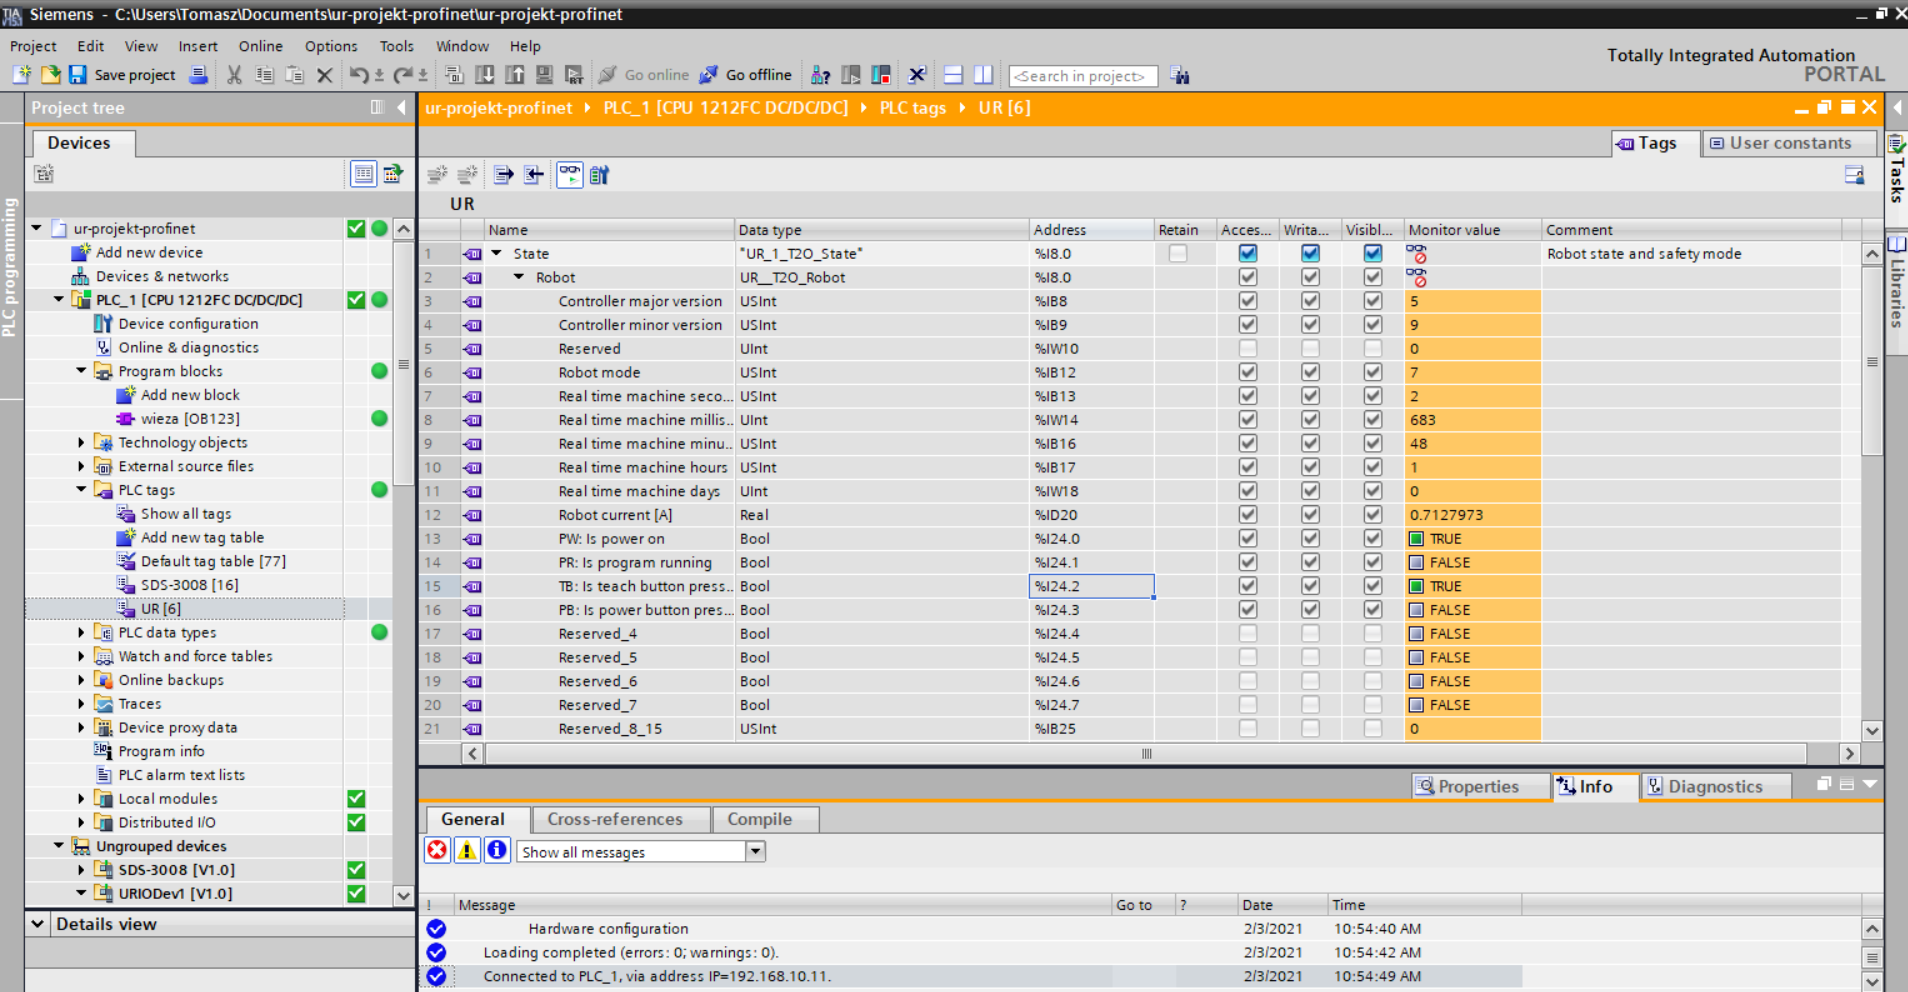Click the New project icon in toolbar
Image resolution: width=1908 pixels, height=992 pixels.
(22, 75)
